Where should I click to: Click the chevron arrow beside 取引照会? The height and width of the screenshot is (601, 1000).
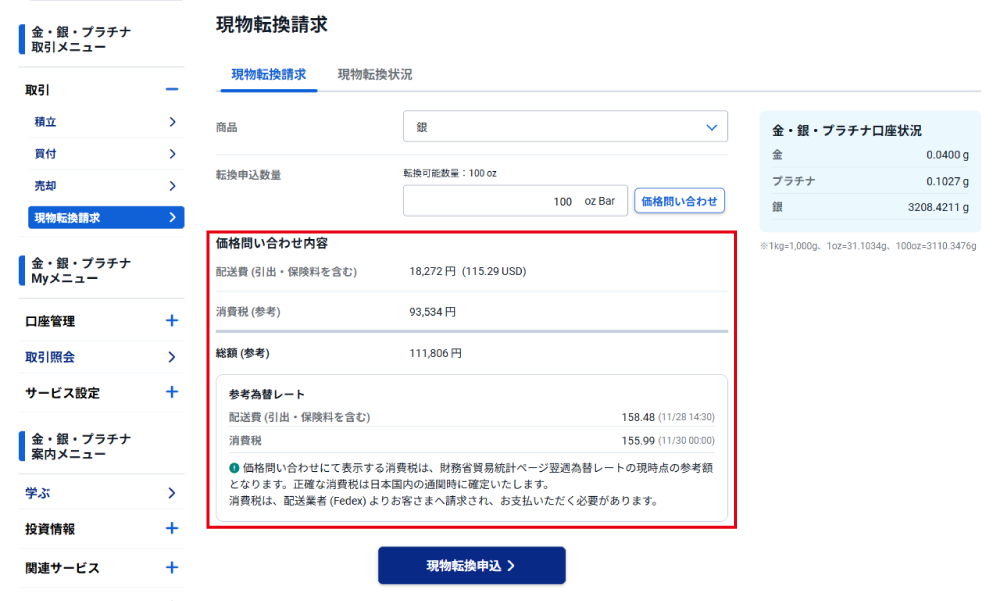[172, 357]
